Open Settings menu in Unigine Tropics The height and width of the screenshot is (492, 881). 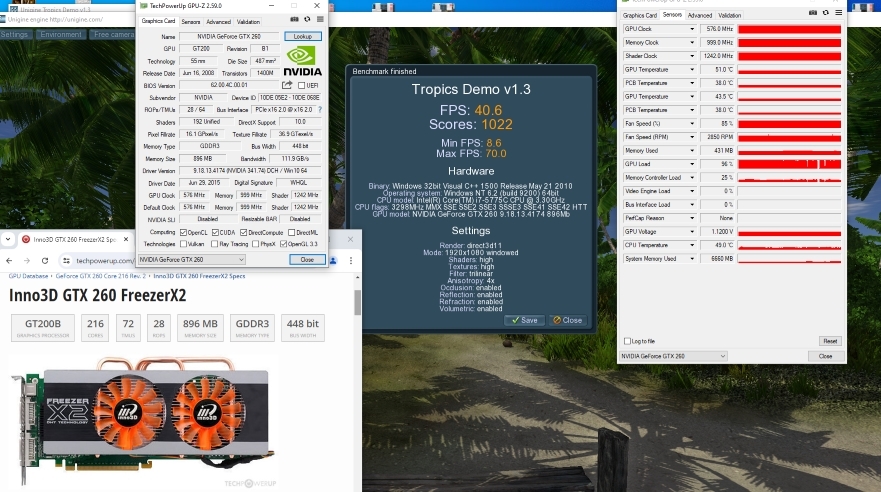[x=14, y=34]
